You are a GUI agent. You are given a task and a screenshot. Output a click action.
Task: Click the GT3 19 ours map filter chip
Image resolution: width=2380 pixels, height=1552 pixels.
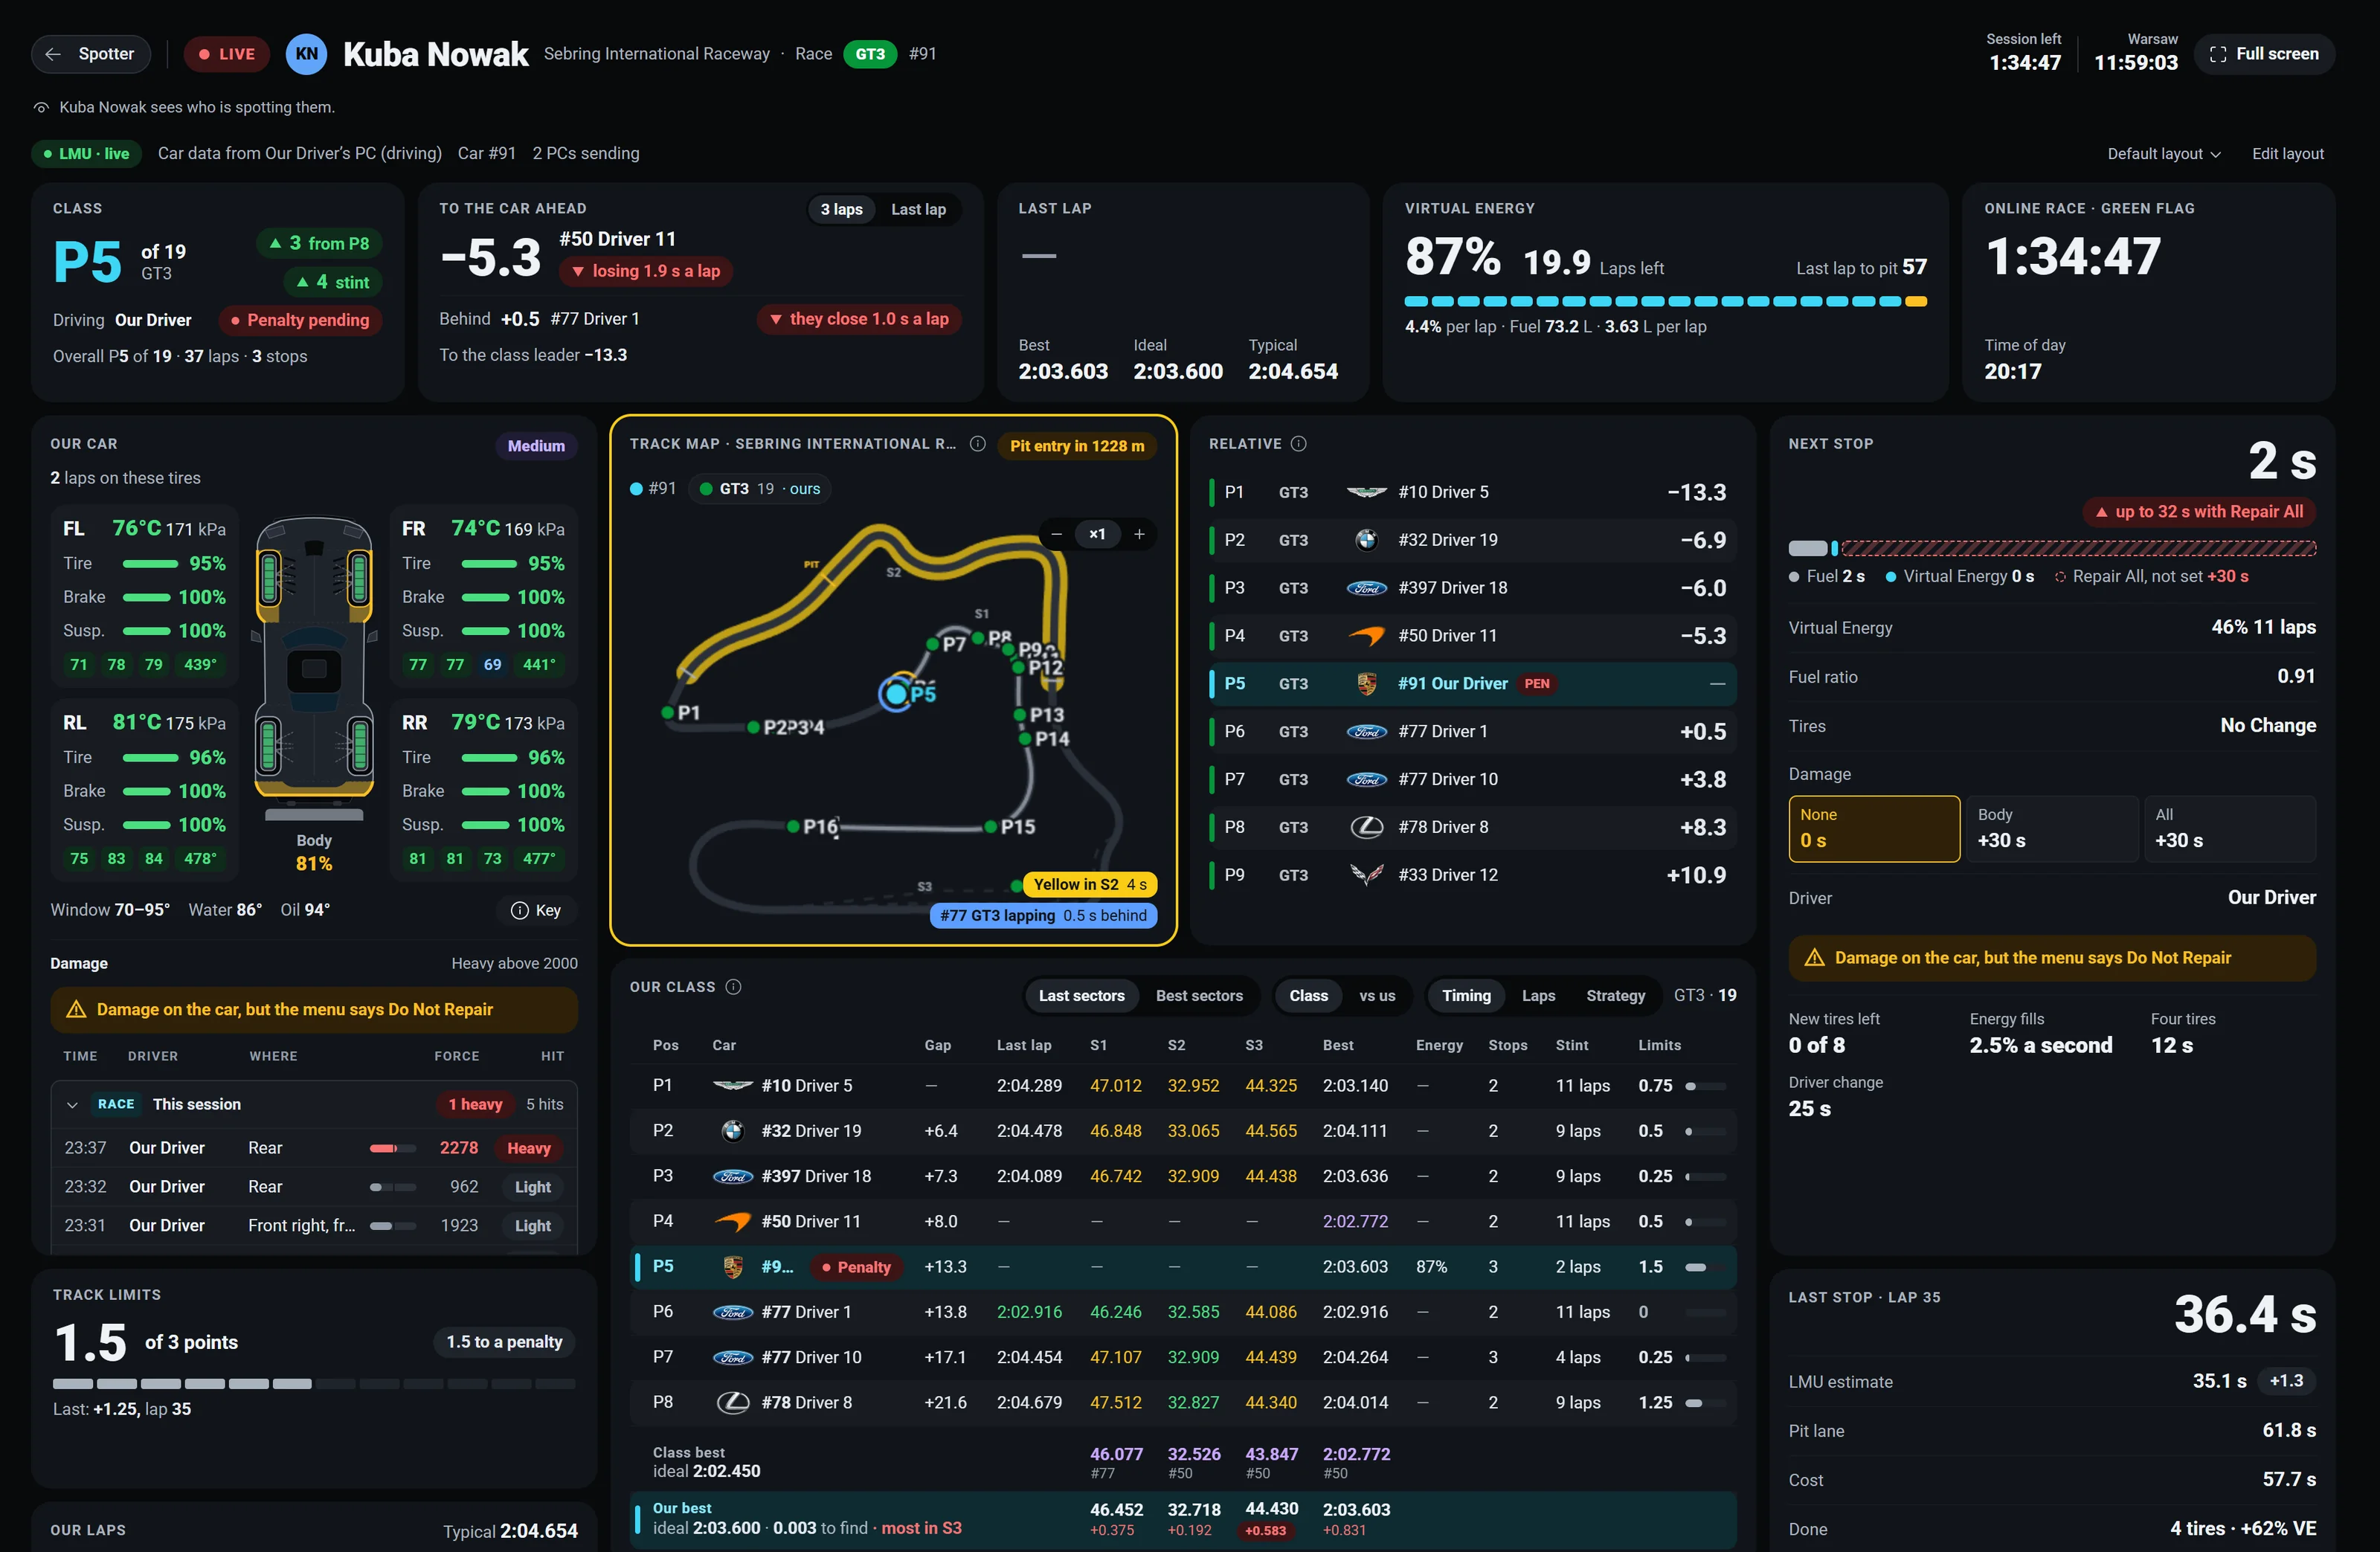(760, 489)
